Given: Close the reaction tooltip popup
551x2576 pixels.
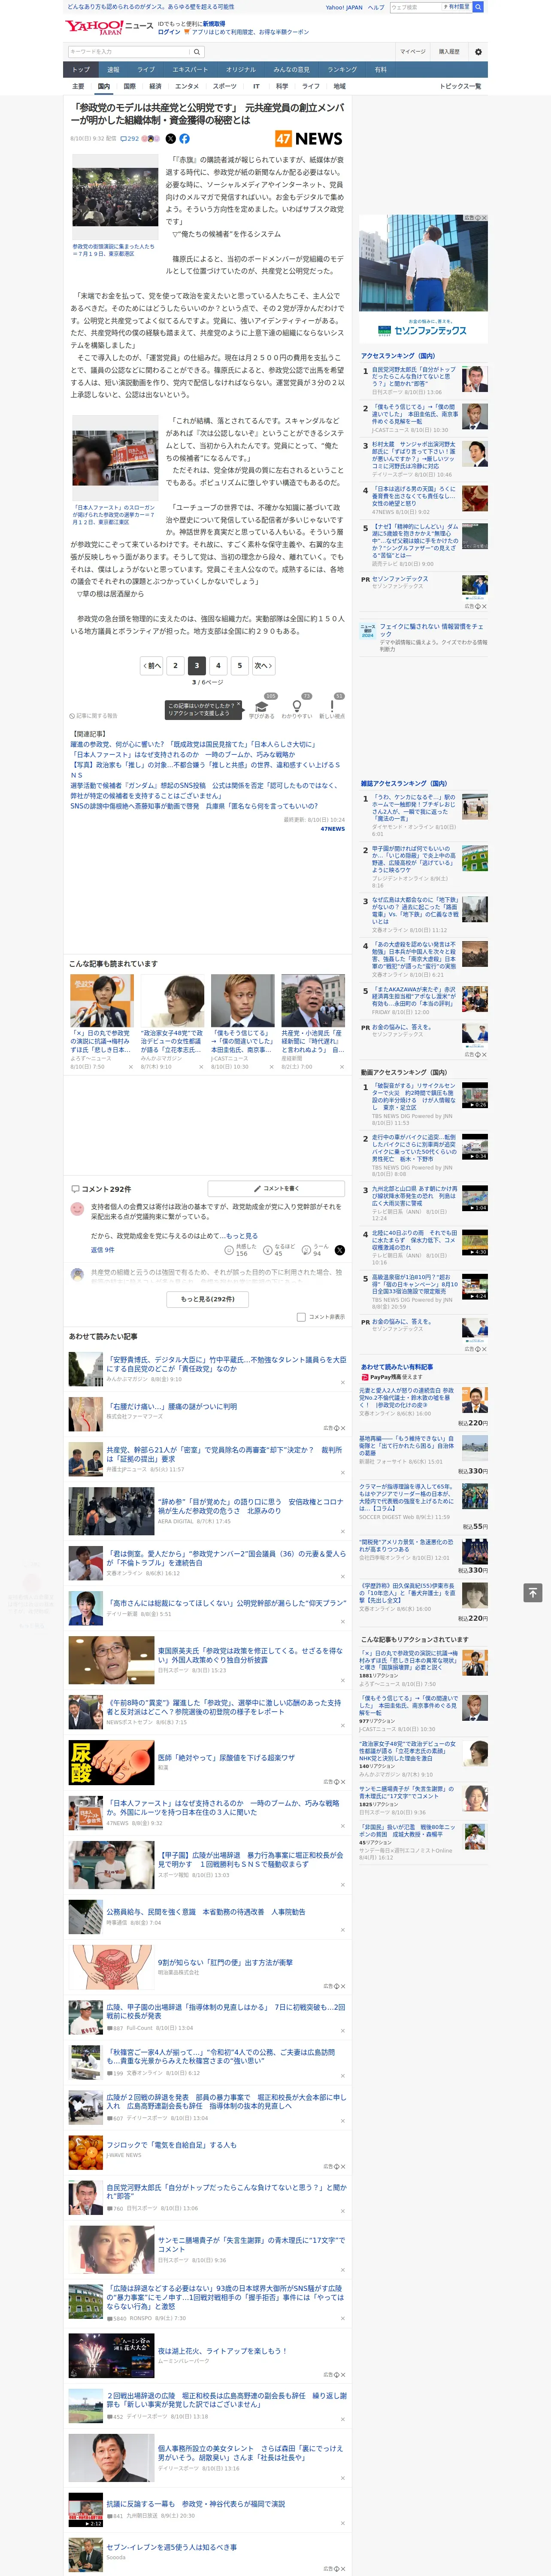Looking at the screenshot, I should tap(238, 705).
